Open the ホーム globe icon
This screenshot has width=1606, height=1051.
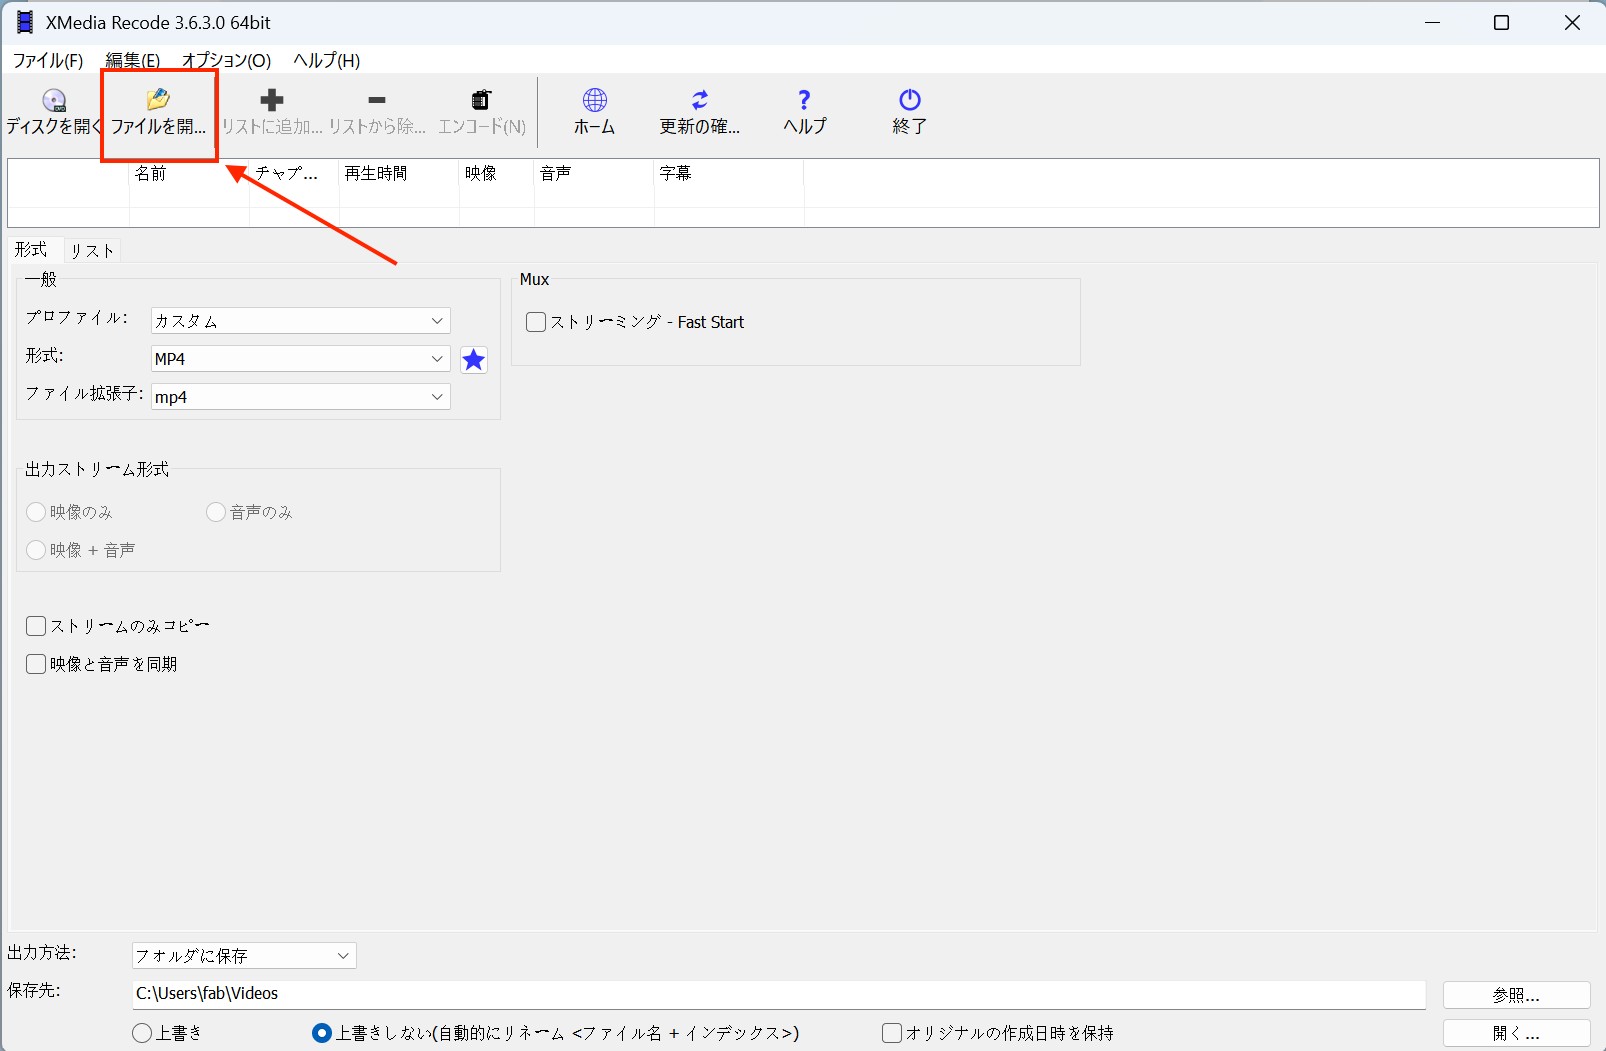pyautogui.click(x=594, y=99)
